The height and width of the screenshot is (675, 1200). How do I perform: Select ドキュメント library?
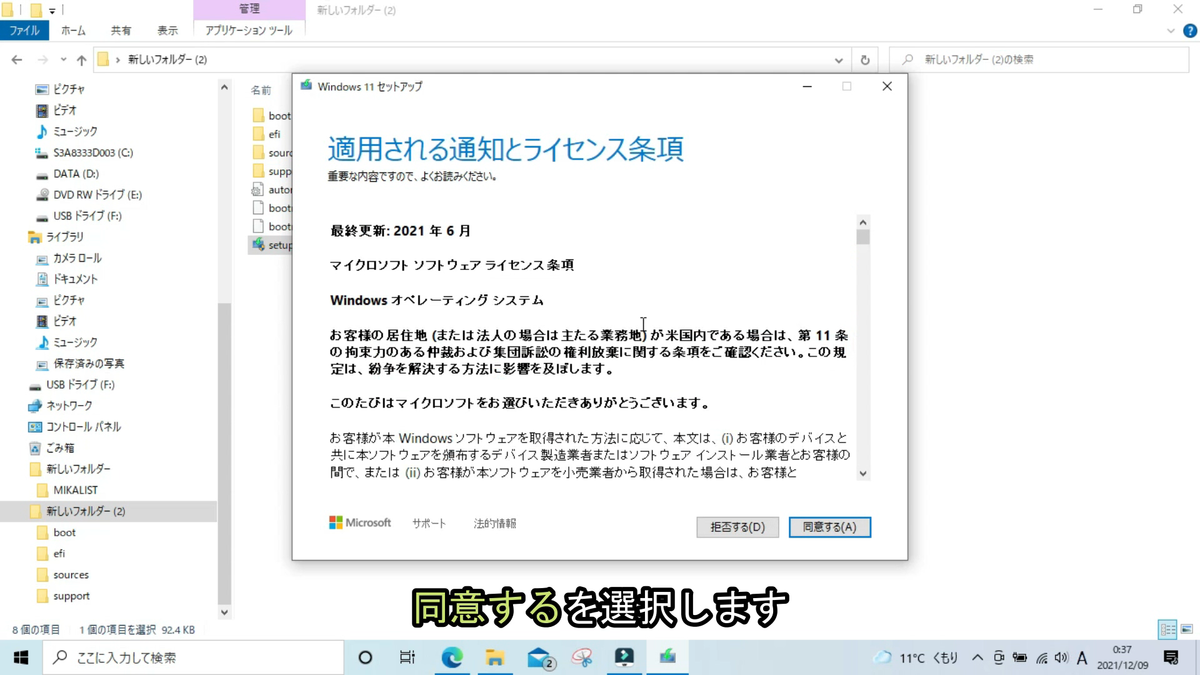tap(75, 279)
